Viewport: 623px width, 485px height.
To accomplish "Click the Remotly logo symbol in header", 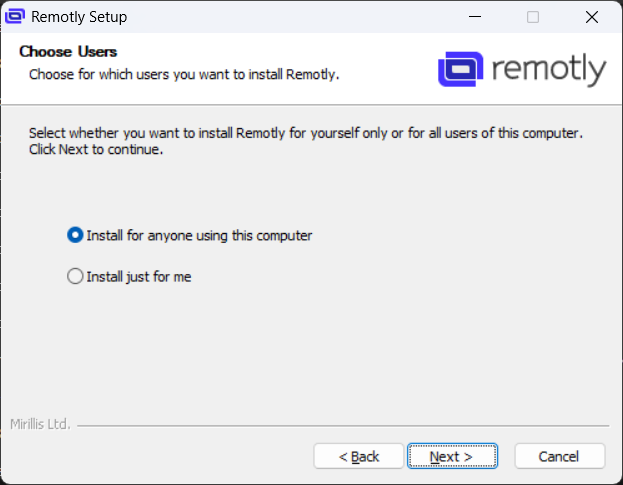I will [460, 70].
